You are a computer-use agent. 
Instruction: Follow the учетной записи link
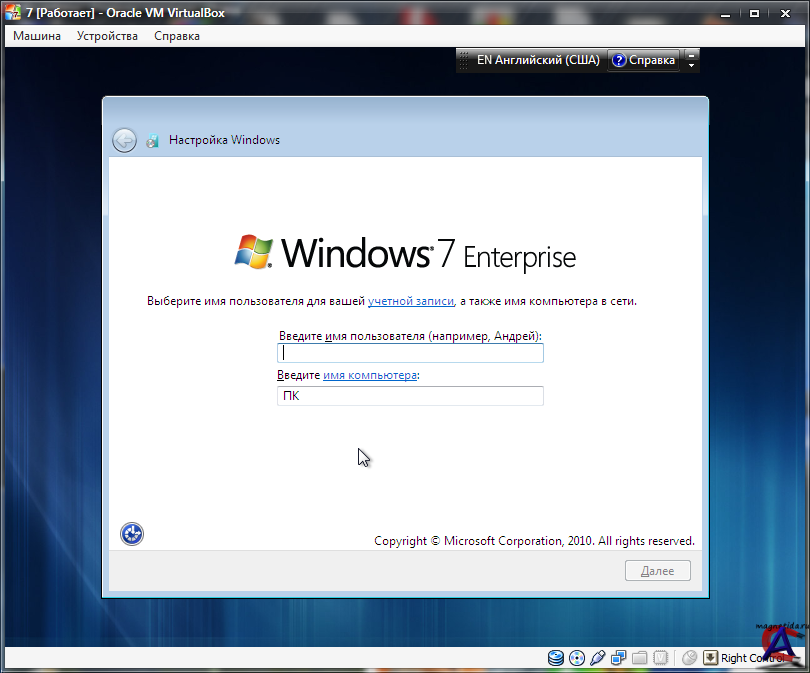[x=411, y=301]
